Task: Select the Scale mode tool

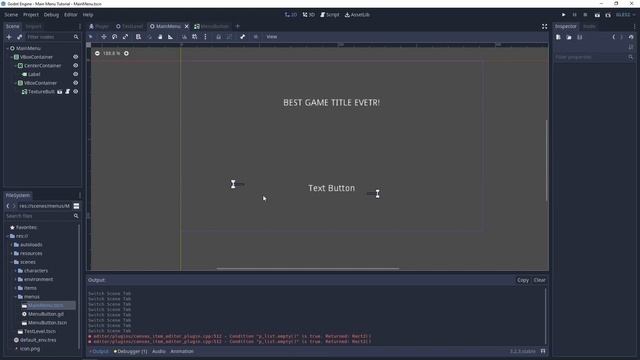Action: click(126, 37)
